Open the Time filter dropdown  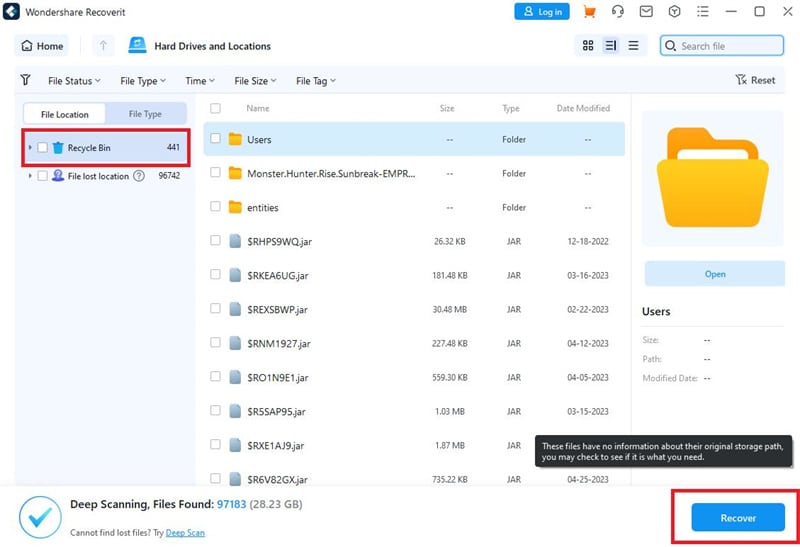tap(200, 81)
